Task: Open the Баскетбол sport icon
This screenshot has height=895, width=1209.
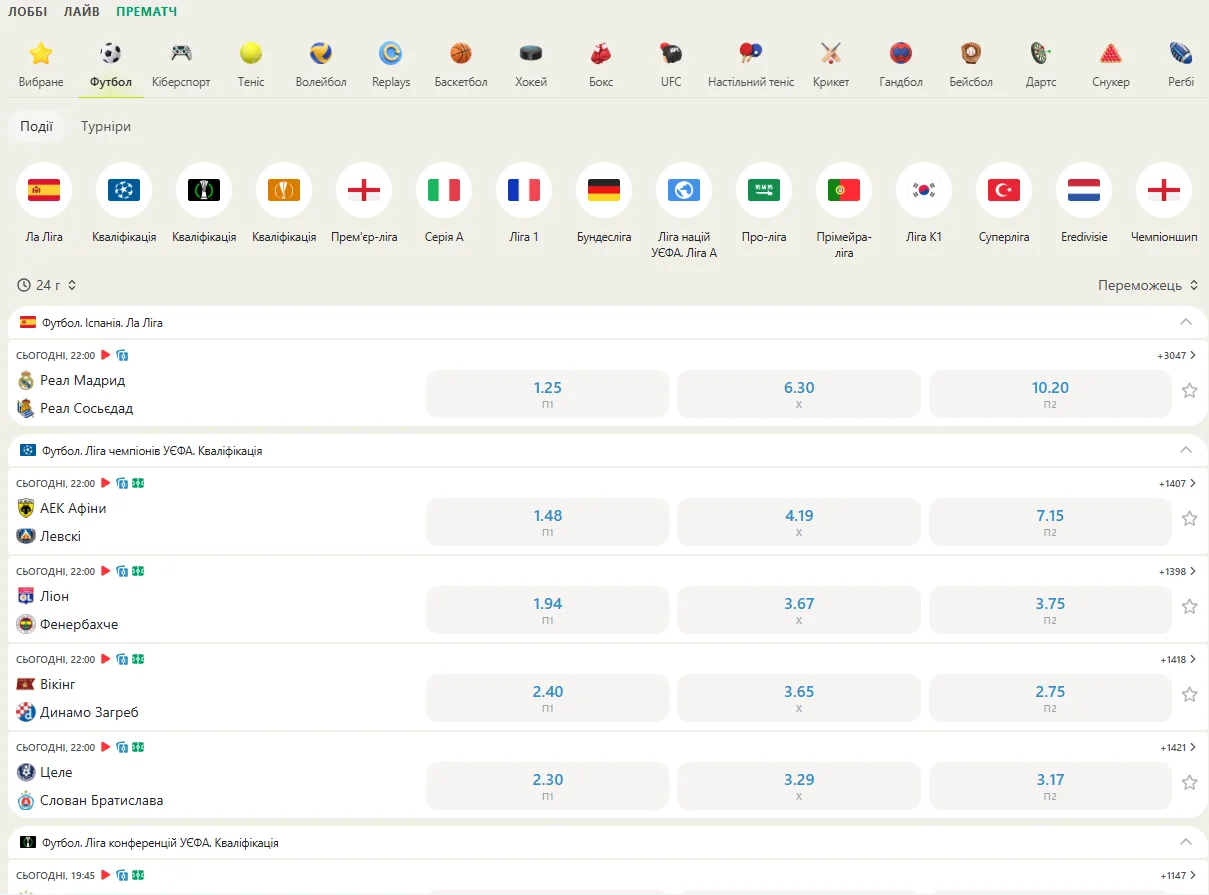Action: pos(461,53)
